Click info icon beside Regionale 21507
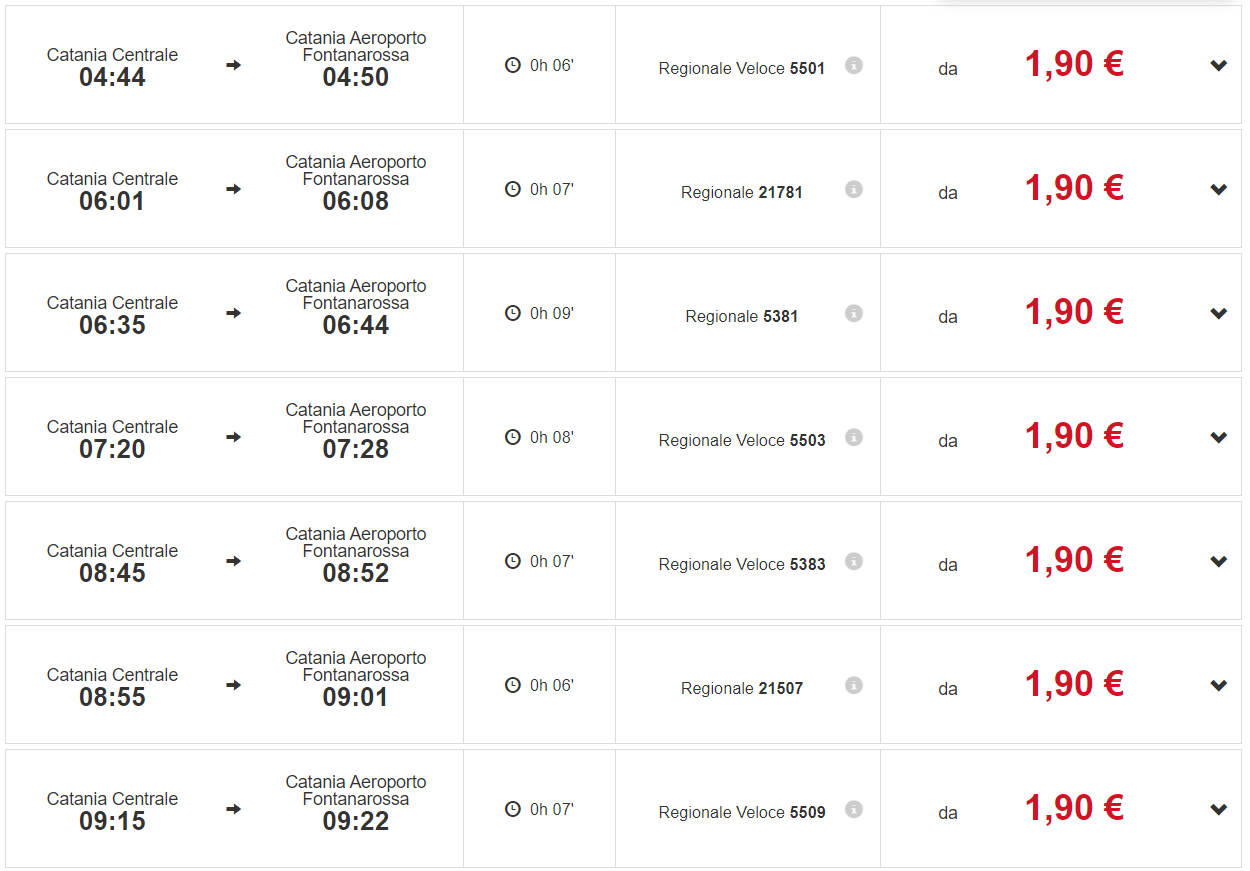The image size is (1250, 871). coord(853,685)
